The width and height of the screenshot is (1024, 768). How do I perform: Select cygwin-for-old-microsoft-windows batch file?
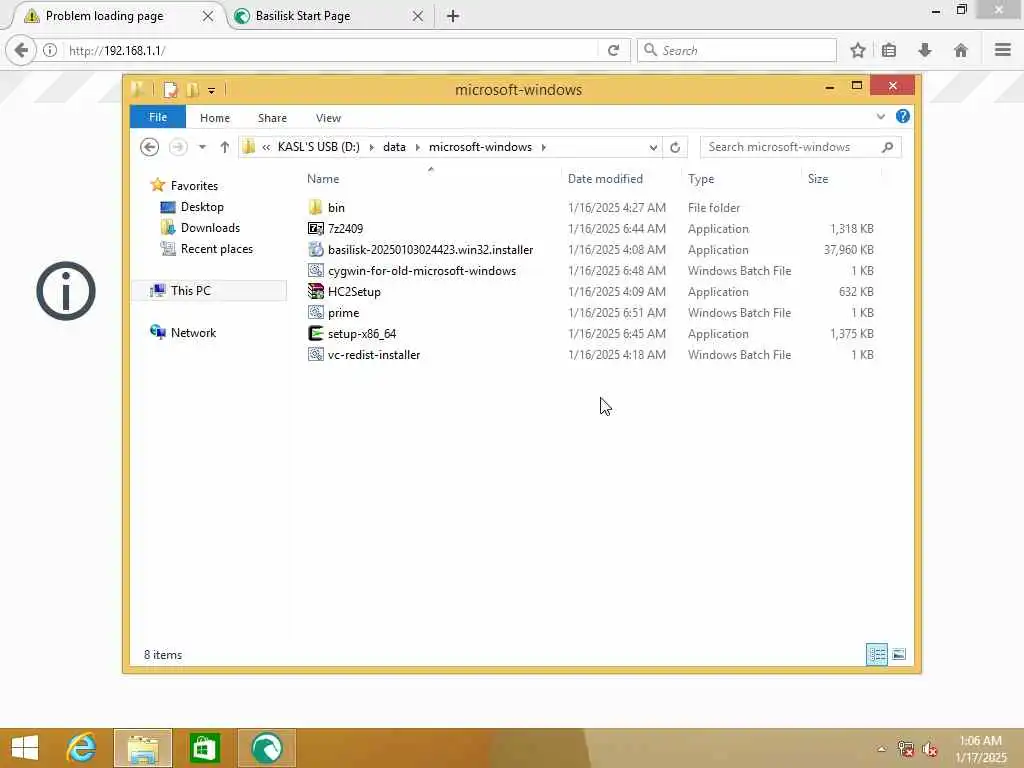422,270
